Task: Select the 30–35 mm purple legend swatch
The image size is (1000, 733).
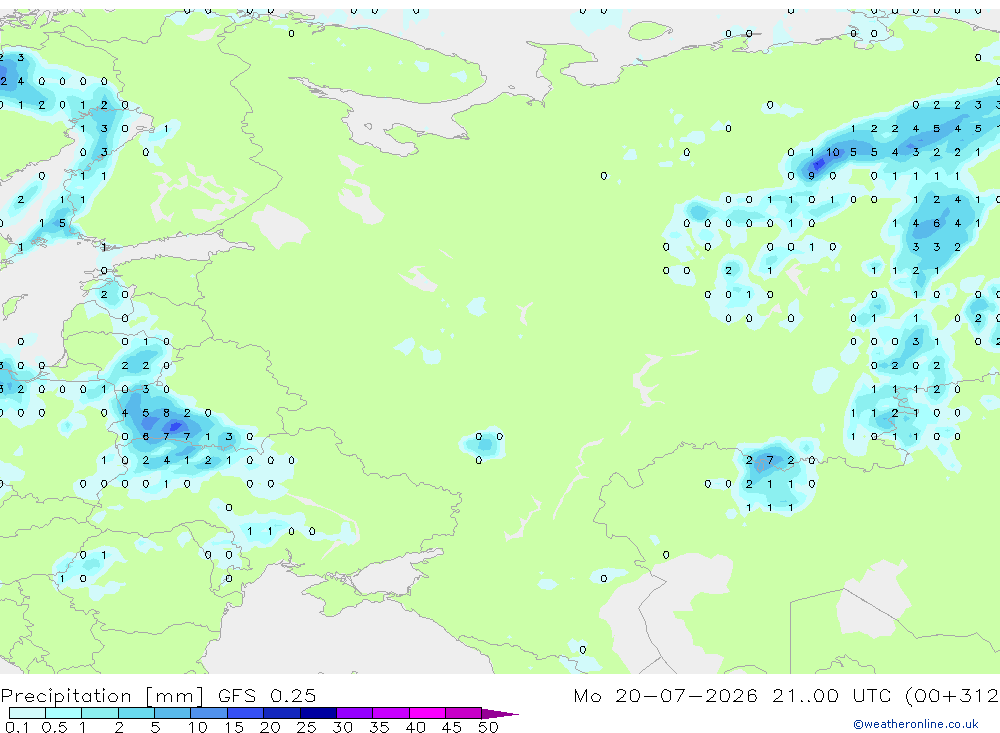Action: (354, 713)
